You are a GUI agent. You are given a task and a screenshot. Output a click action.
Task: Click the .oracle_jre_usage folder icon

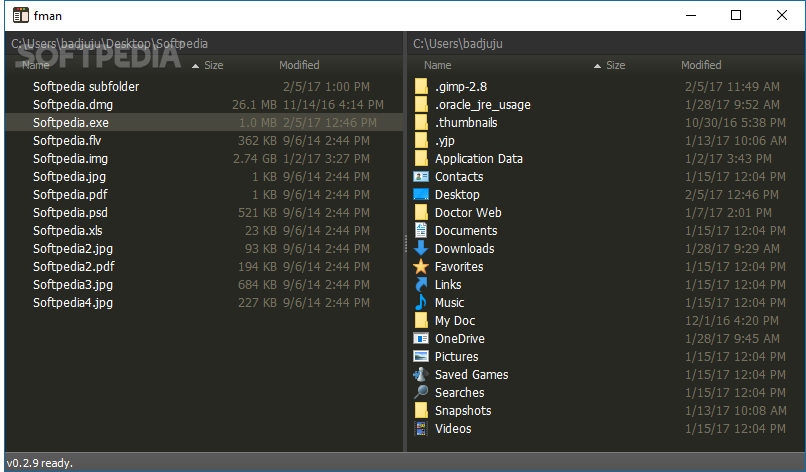coord(421,104)
